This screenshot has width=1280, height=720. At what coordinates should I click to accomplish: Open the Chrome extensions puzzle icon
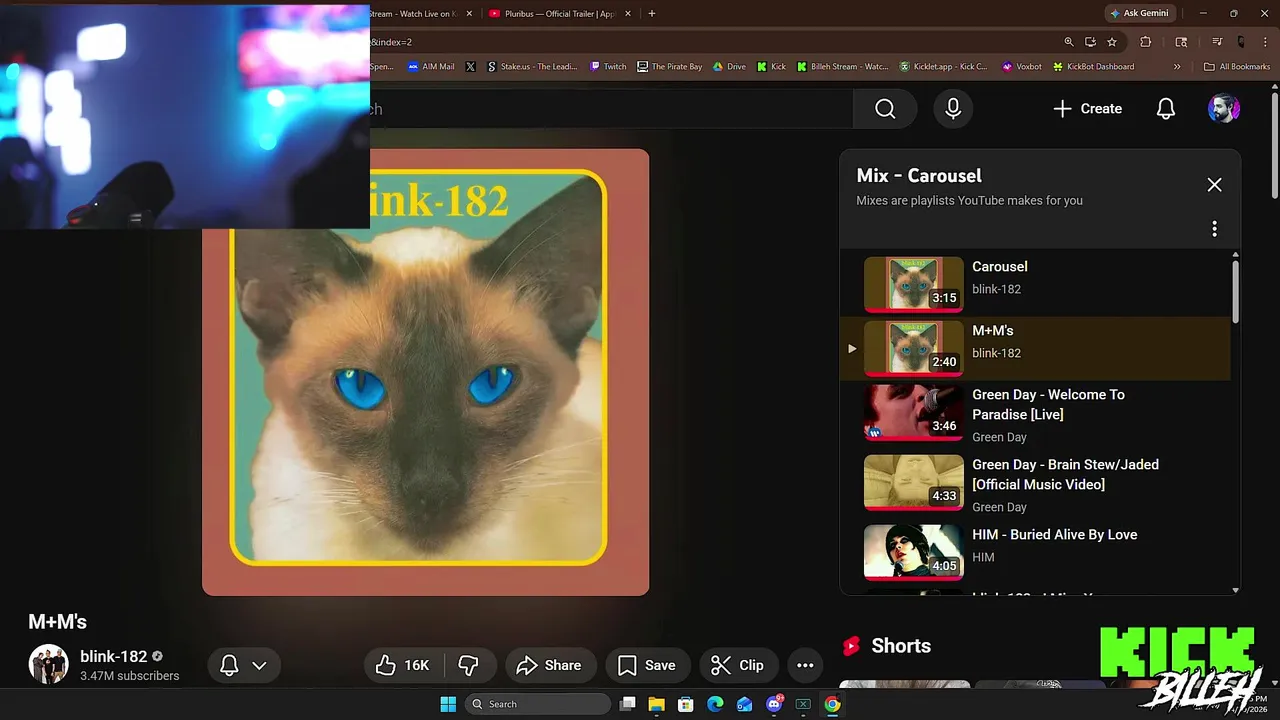(1146, 42)
